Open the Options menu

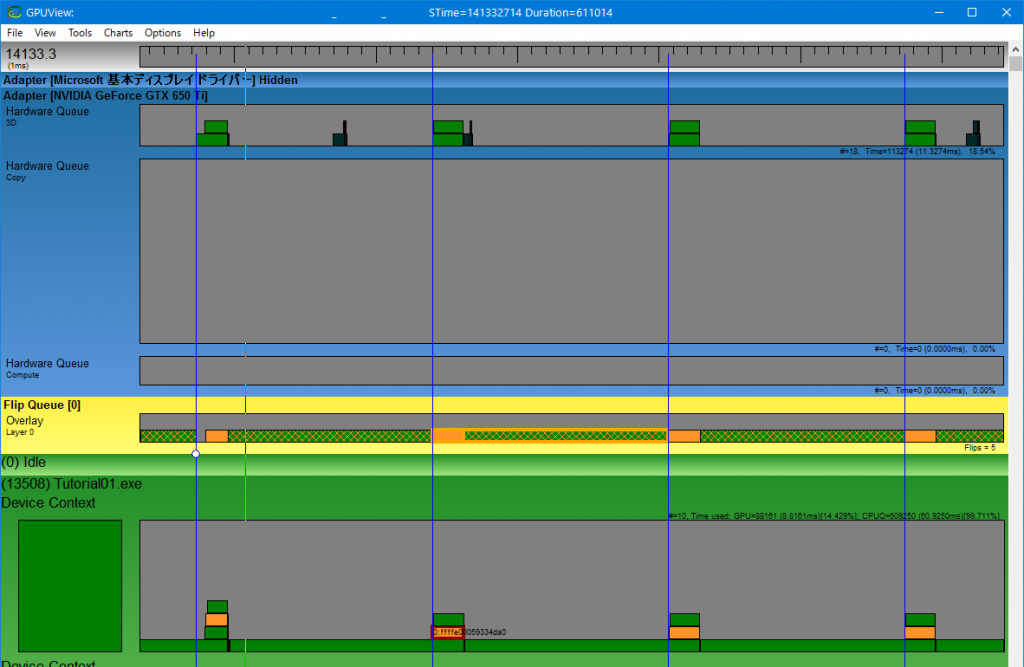click(x=163, y=33)
